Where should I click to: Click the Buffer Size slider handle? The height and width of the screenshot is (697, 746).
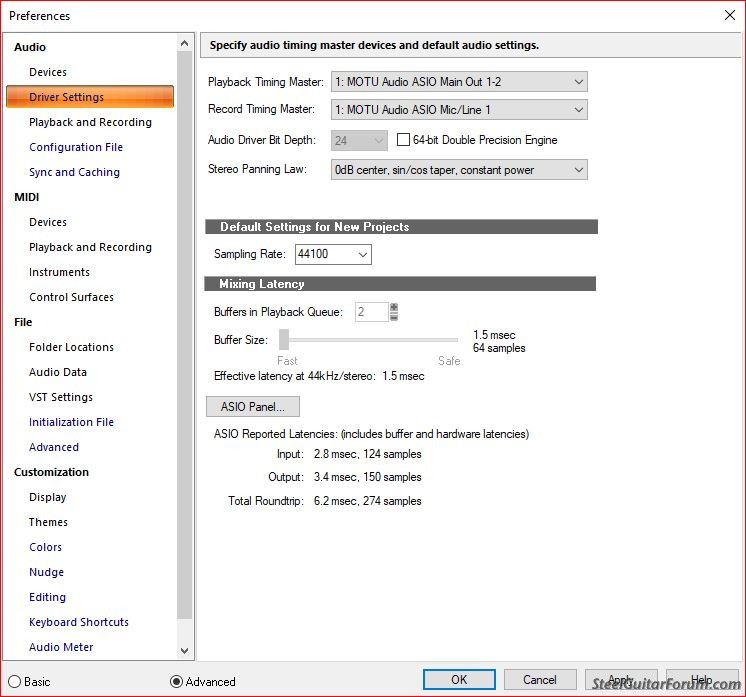(x=284, y=340)
